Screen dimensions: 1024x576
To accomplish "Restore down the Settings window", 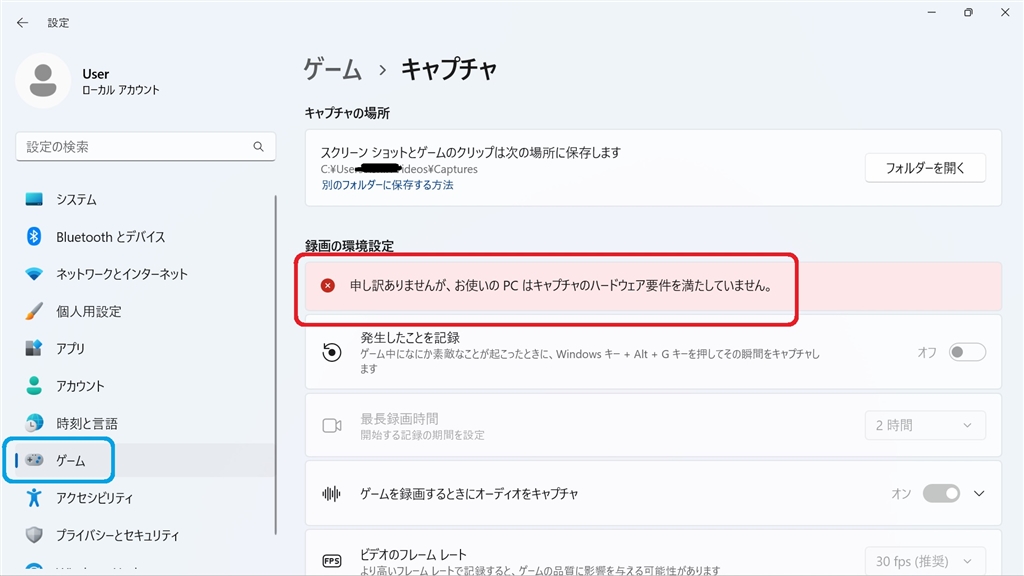I will [x=968, y=12].
